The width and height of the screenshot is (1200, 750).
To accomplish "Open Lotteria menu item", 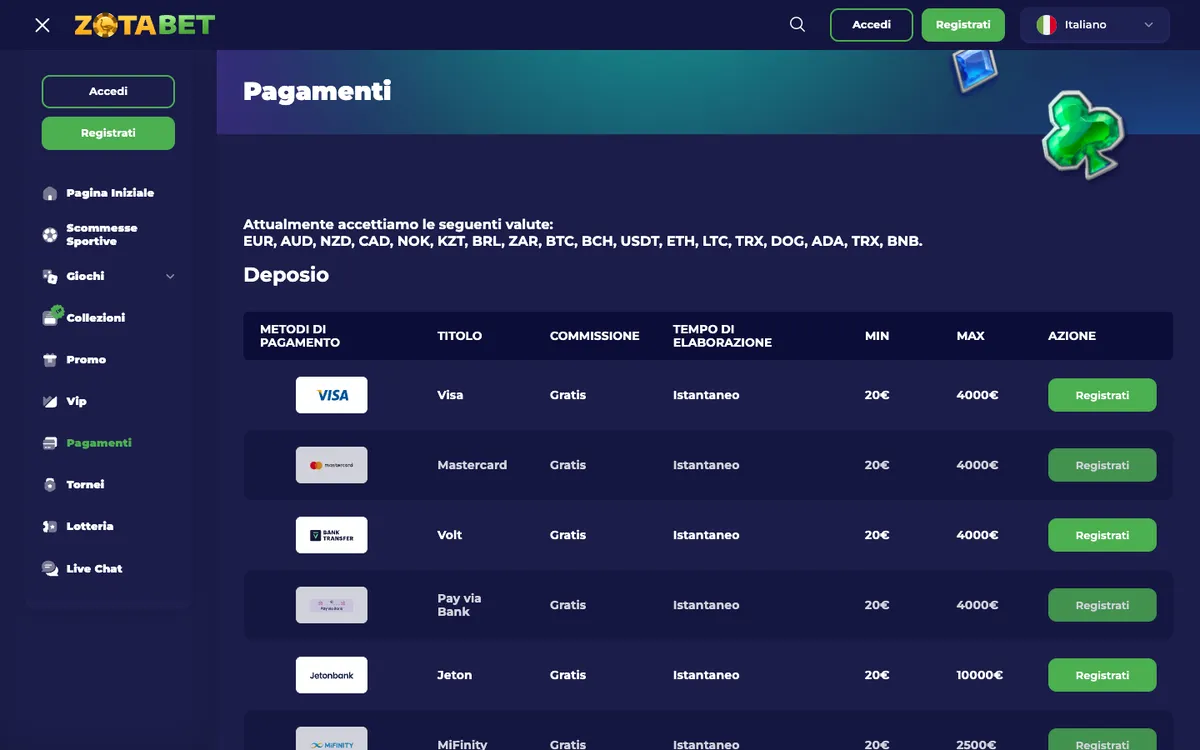I will (90, 526).
